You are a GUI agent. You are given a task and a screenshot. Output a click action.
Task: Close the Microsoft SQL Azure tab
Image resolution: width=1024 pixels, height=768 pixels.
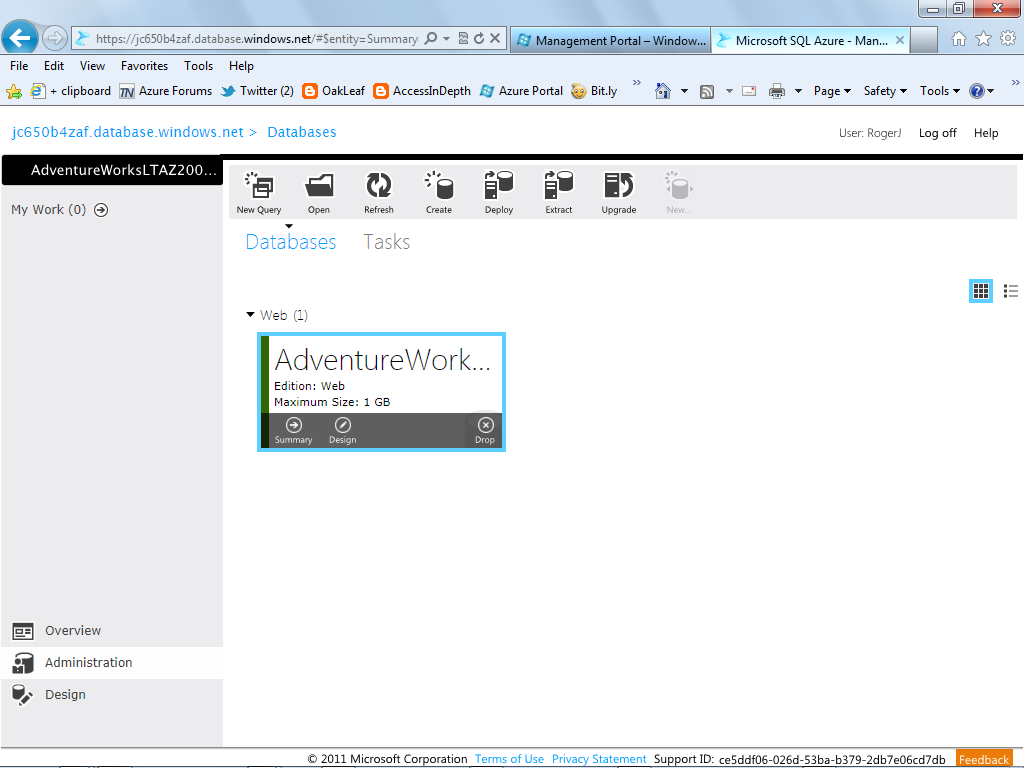pyautogui.click(x=900, y=40)
